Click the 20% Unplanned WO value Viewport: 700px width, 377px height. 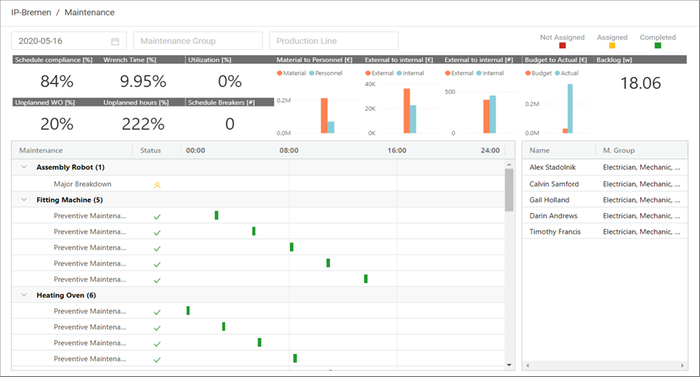(x=57, y=124)
